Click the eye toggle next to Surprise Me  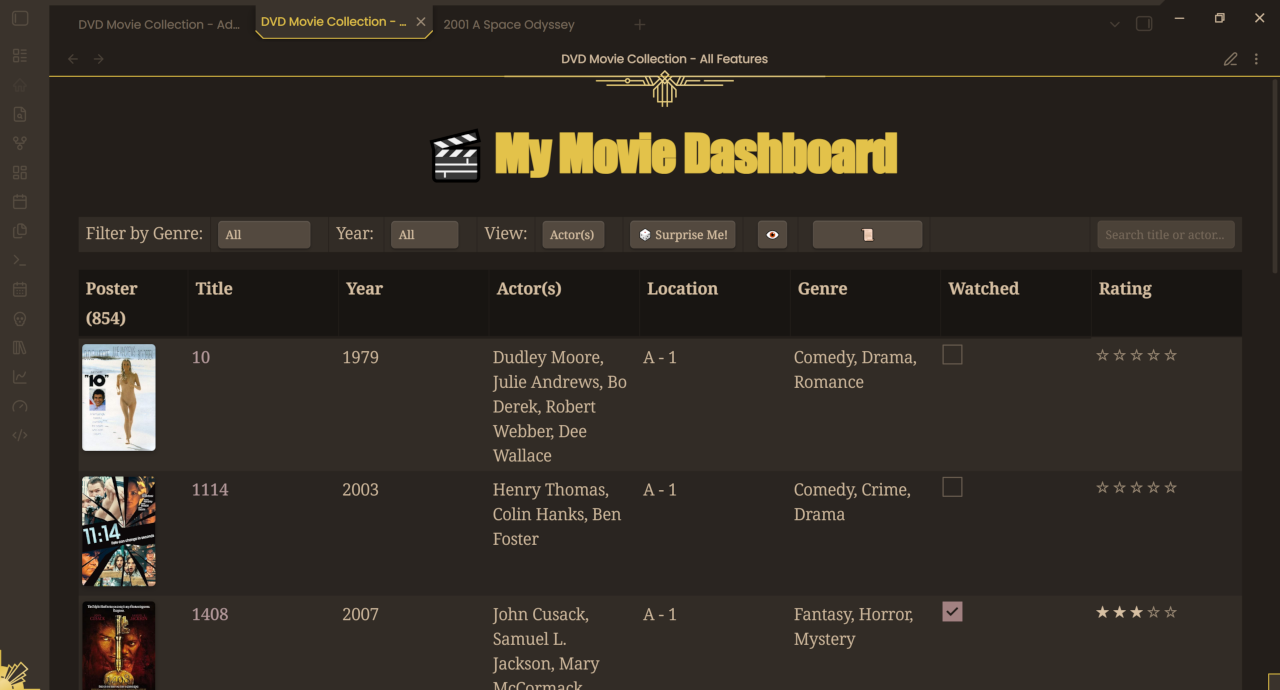click(772, 234)
